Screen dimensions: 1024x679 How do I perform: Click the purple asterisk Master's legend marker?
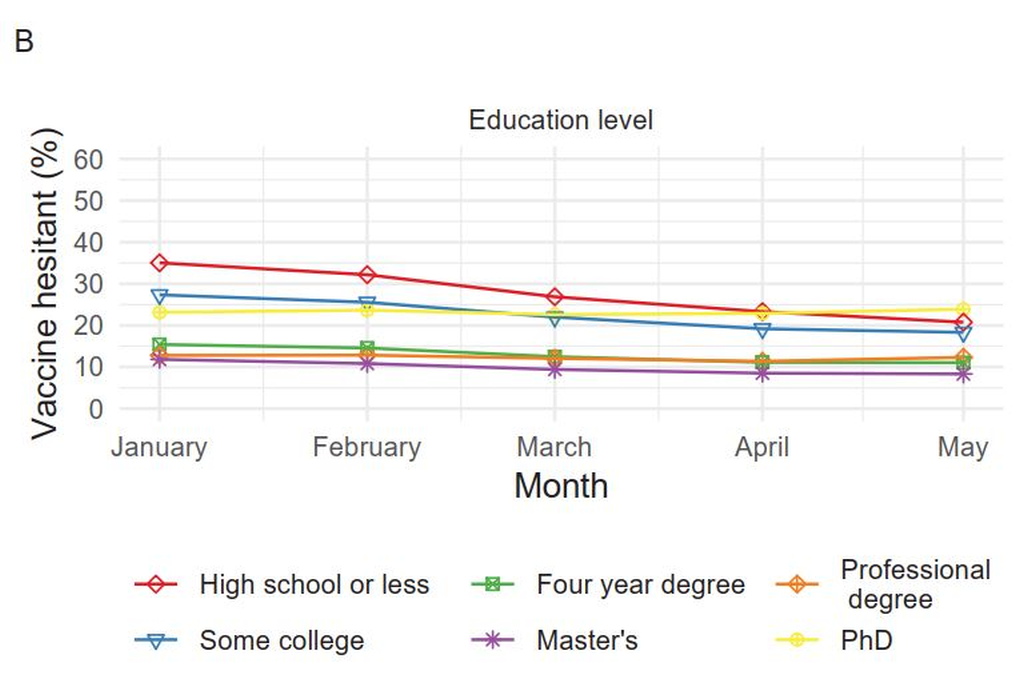coord(491,640)
